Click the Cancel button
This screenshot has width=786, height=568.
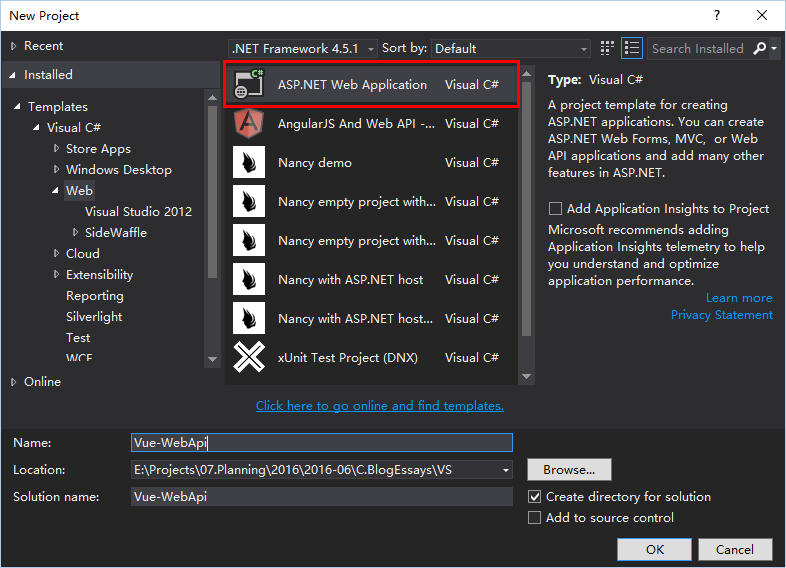[x=735, y=549]
